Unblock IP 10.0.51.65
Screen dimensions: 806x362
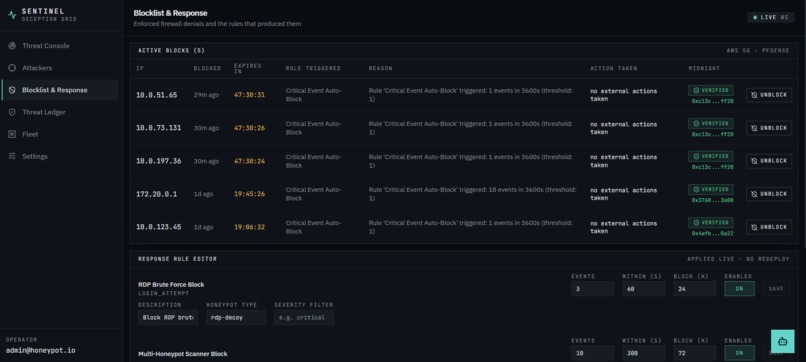[769, 95]
